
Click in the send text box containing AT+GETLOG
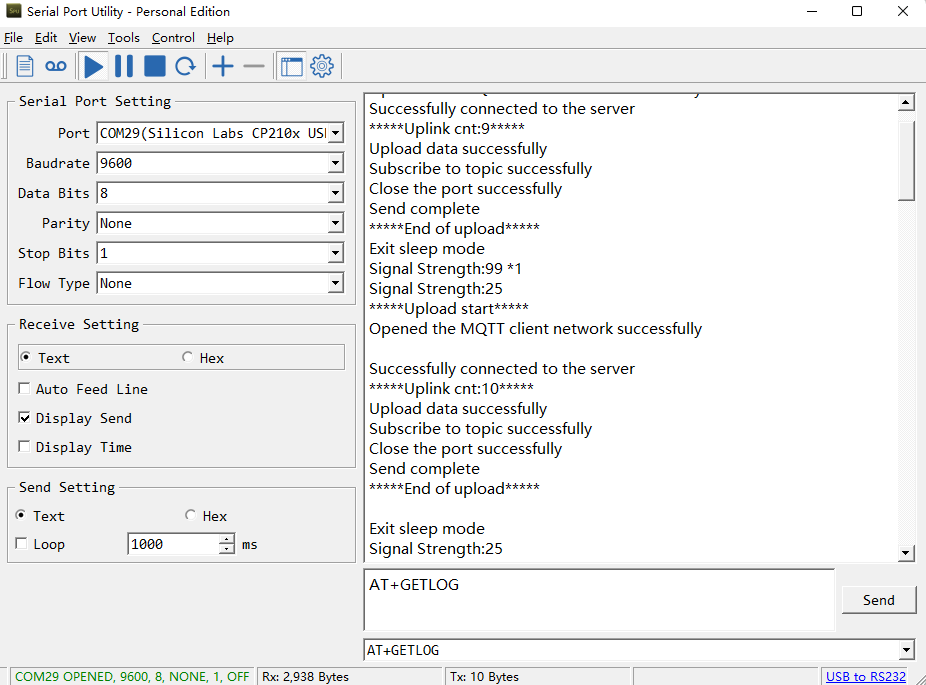click(599, 600)
